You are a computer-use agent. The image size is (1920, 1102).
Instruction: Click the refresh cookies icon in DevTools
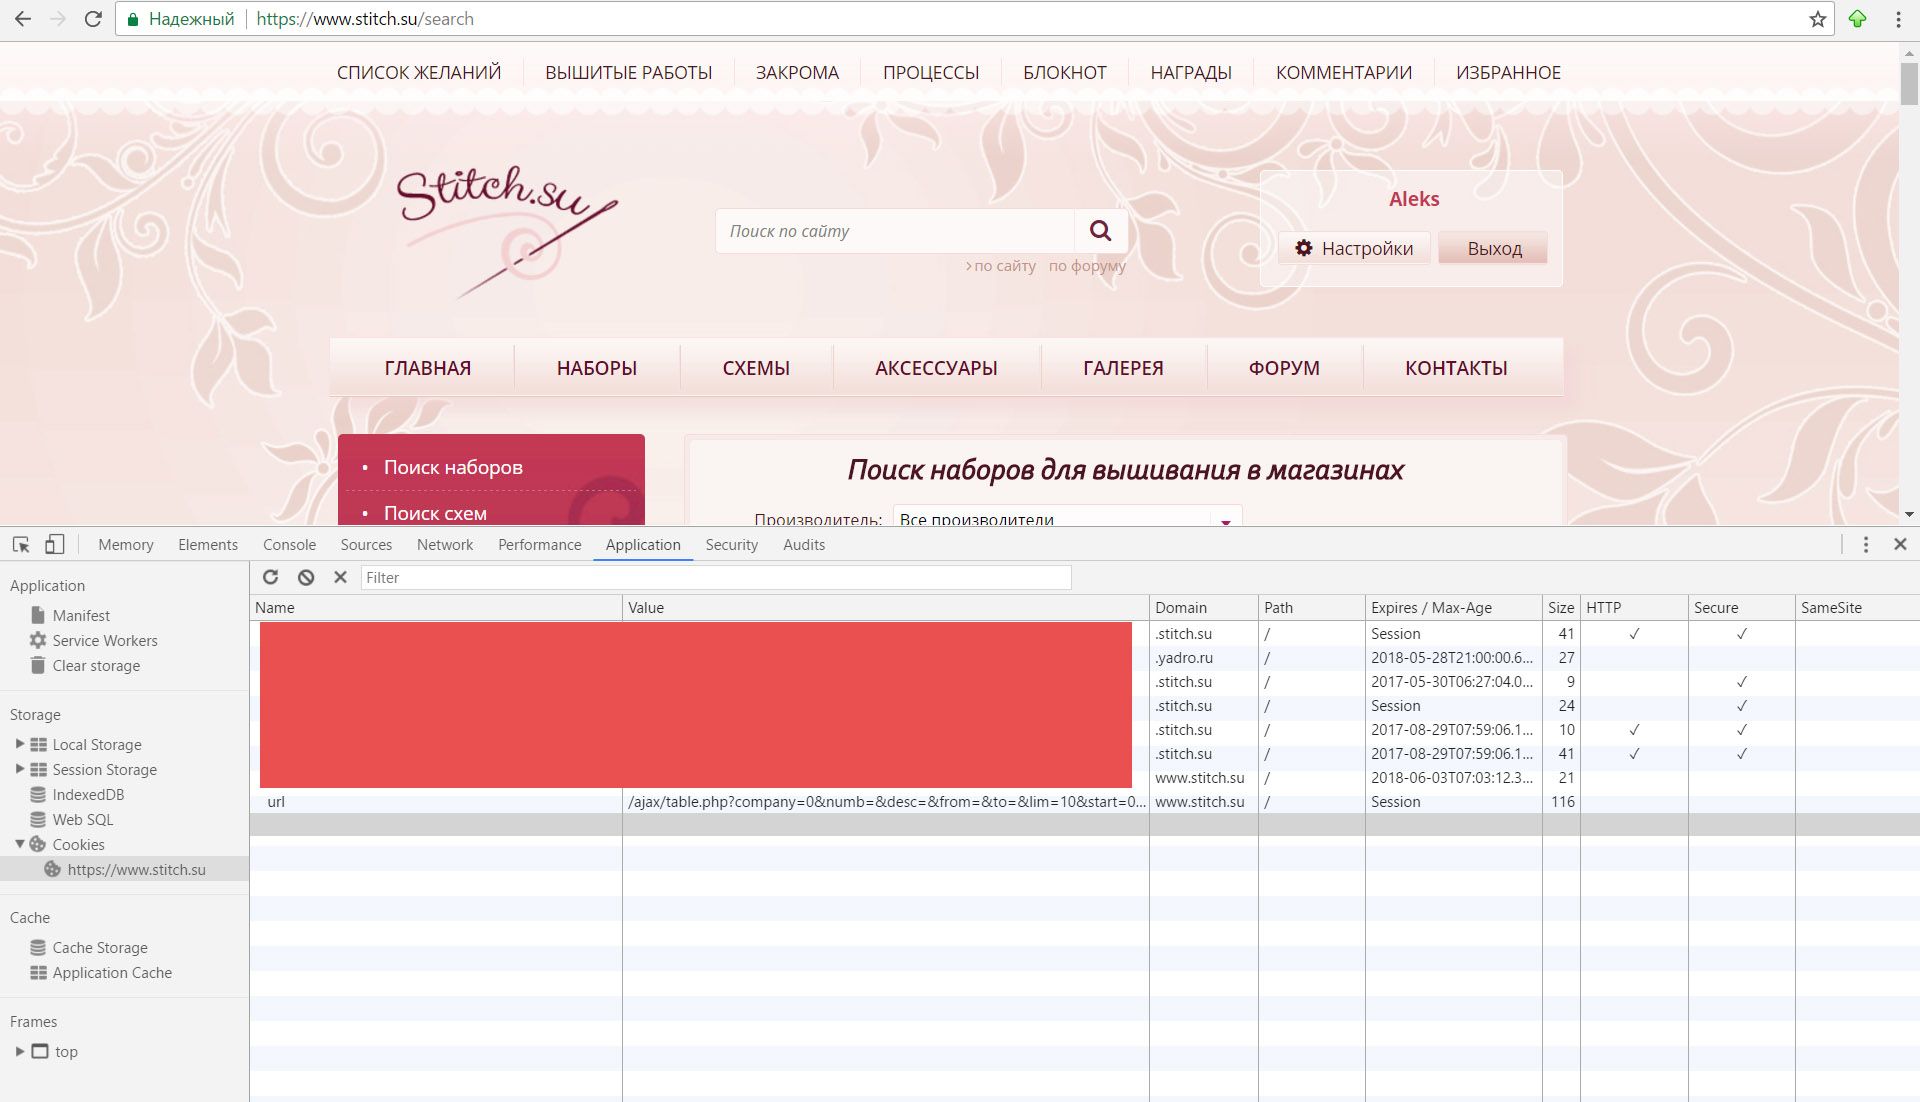click(270, 577)
